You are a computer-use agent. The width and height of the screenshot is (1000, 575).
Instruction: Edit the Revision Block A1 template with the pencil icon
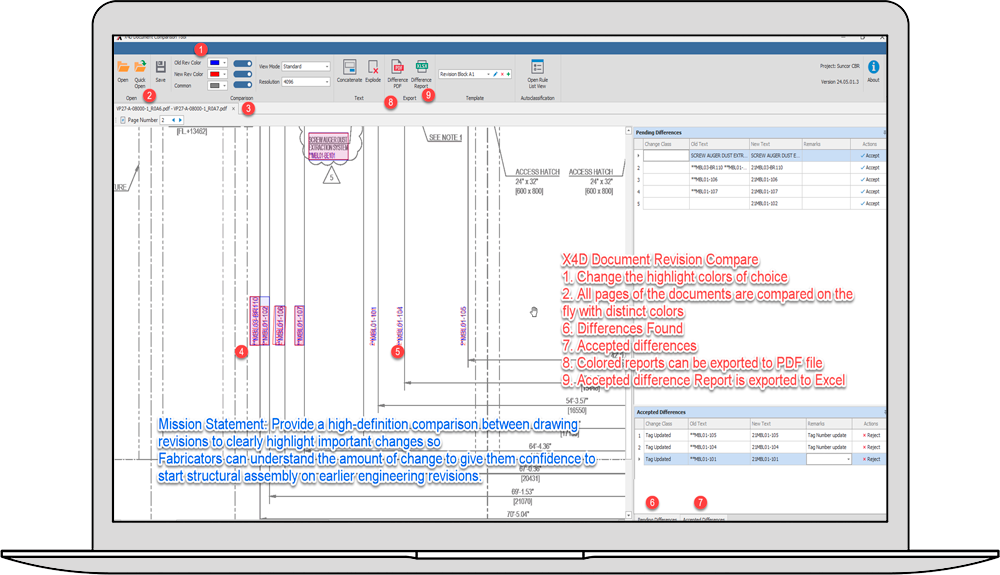(x=496, y=75)
